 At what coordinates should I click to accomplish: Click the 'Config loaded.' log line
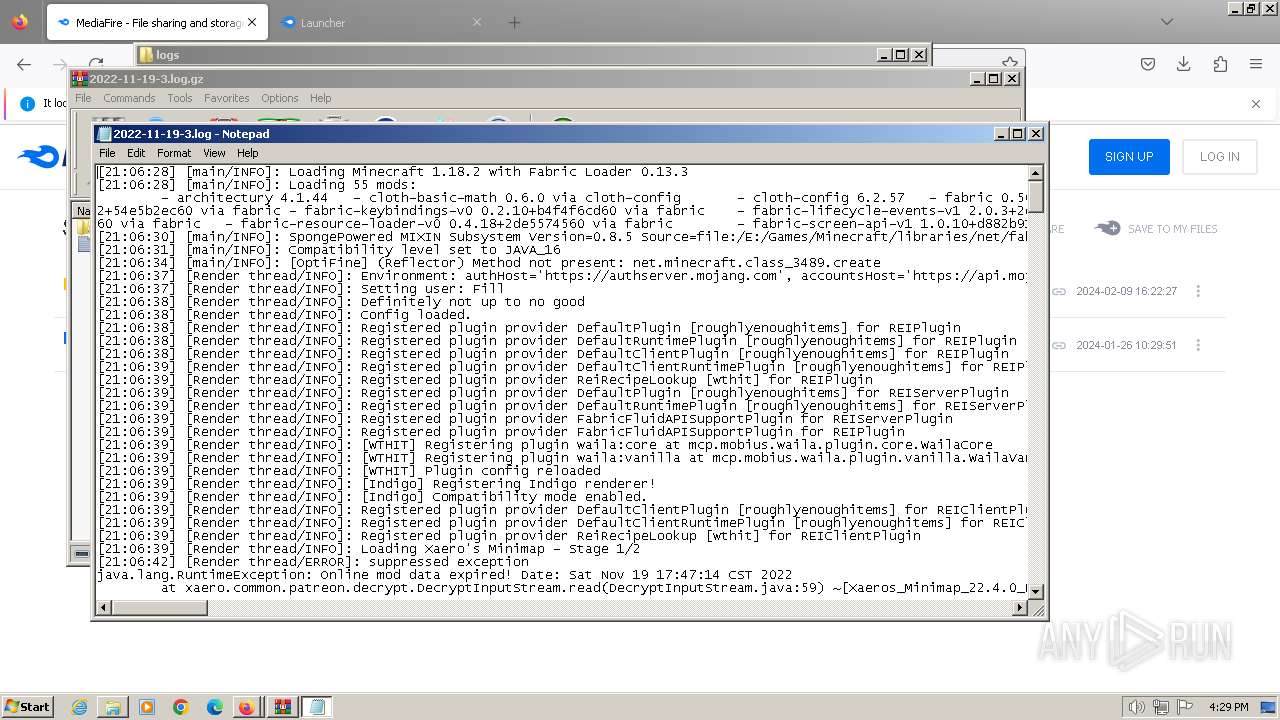pyautogui.click(x=284, y=315)
